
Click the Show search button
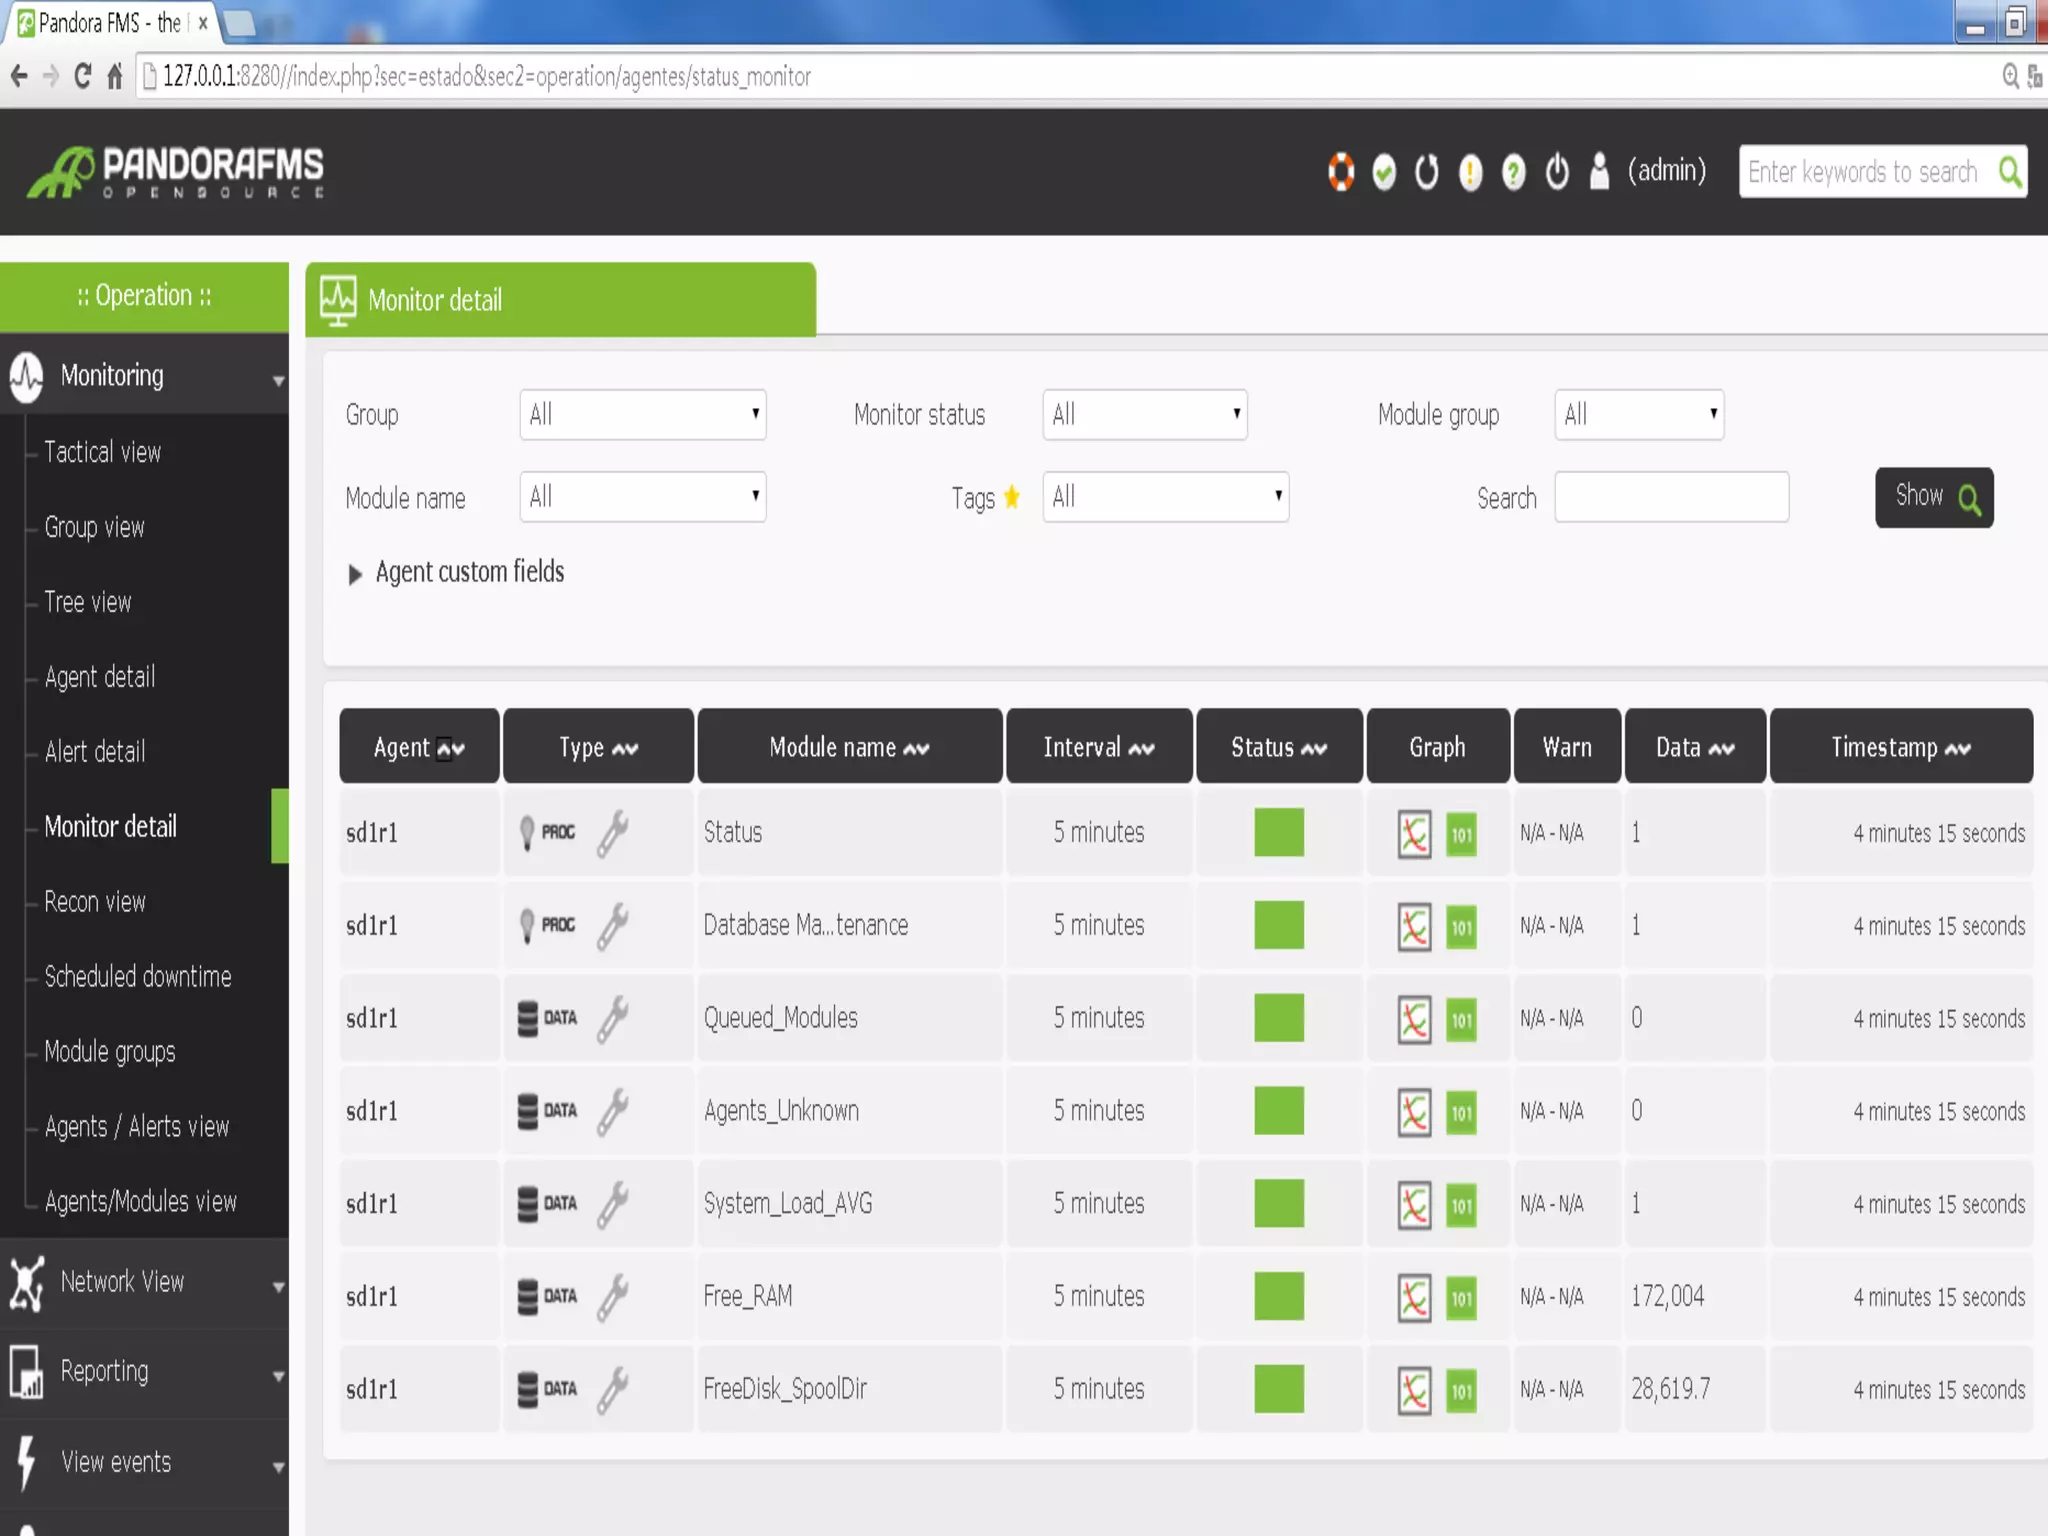[x=1933, y=497]
